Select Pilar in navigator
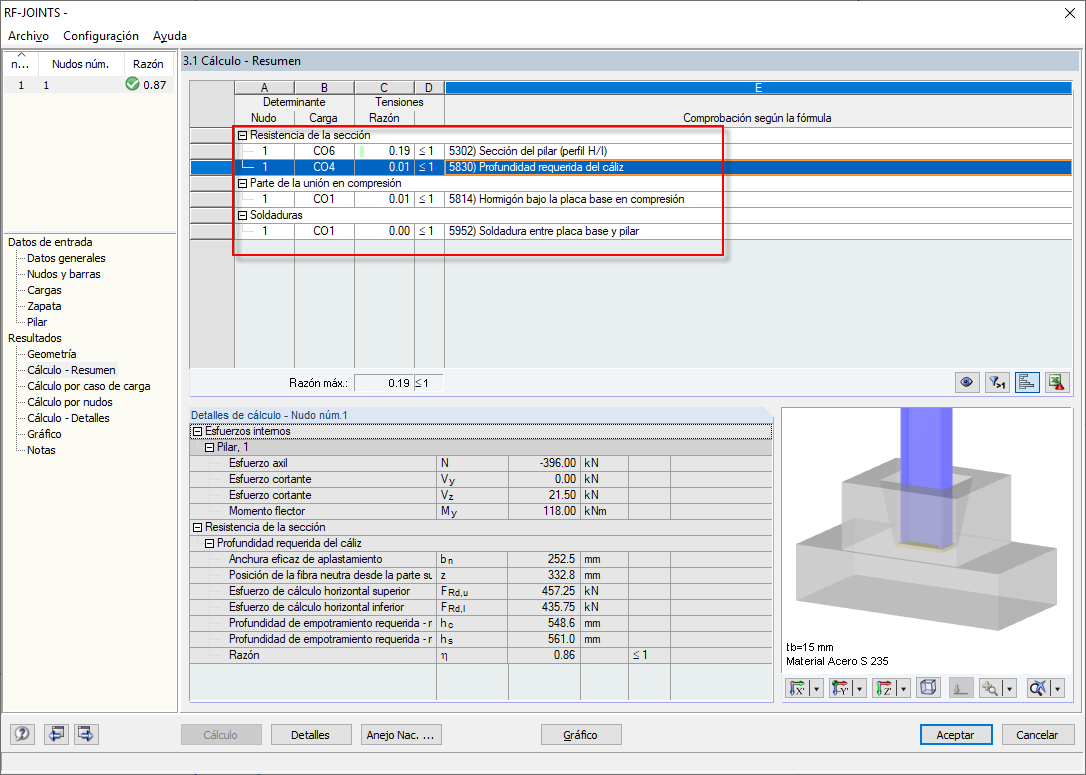 tap(37, 322)
